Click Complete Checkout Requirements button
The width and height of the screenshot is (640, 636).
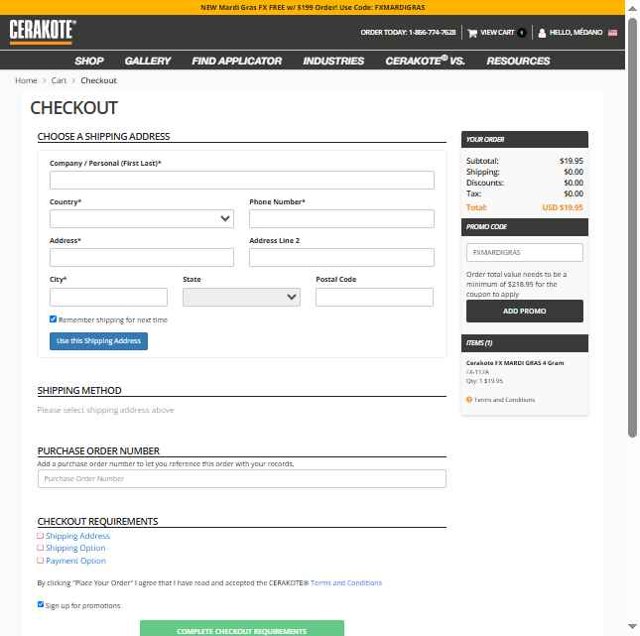point(242,629)
